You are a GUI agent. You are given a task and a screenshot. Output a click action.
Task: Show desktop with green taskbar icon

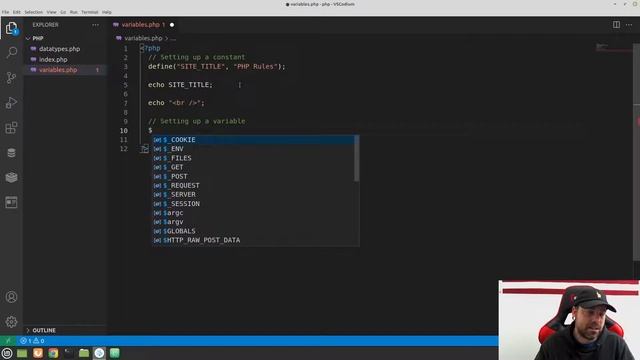pos(22,353)
